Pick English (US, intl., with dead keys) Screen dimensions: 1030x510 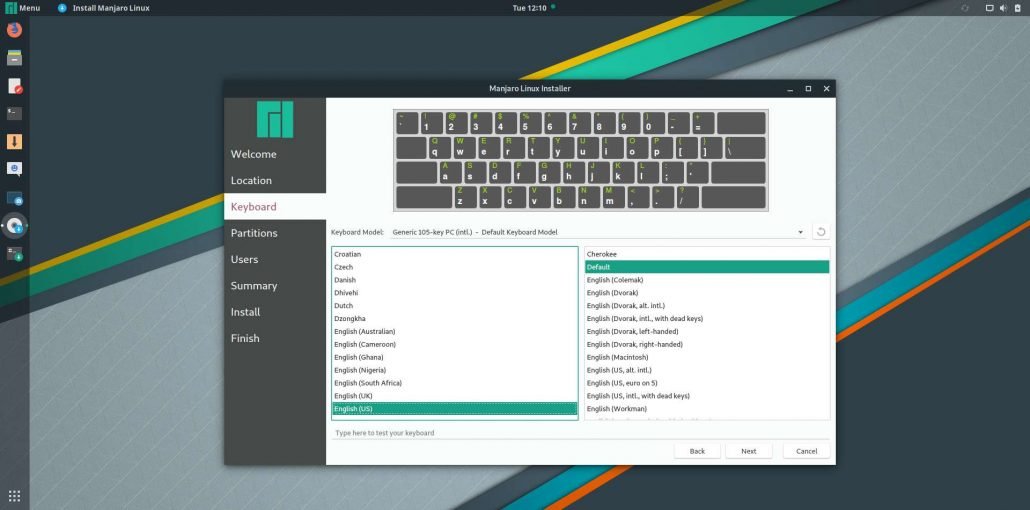[x=707, y=396]
